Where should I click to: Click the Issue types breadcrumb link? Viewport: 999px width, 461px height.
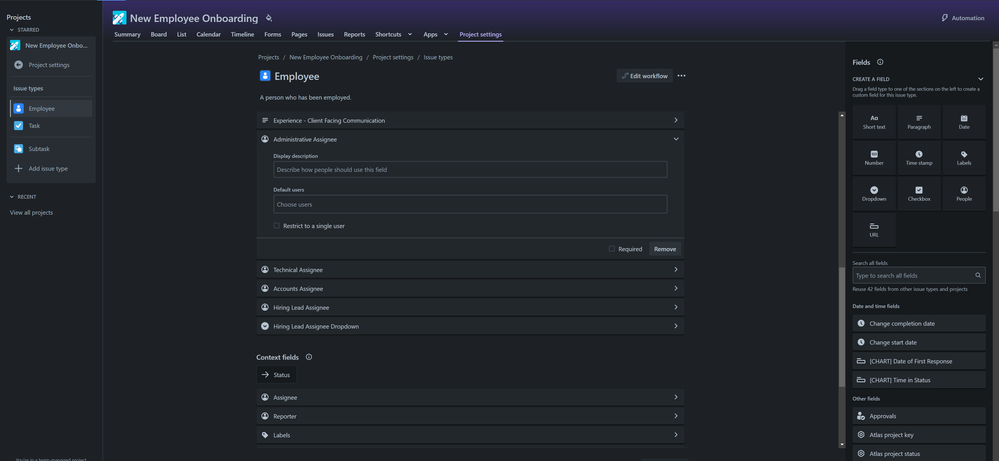[438, 57]
